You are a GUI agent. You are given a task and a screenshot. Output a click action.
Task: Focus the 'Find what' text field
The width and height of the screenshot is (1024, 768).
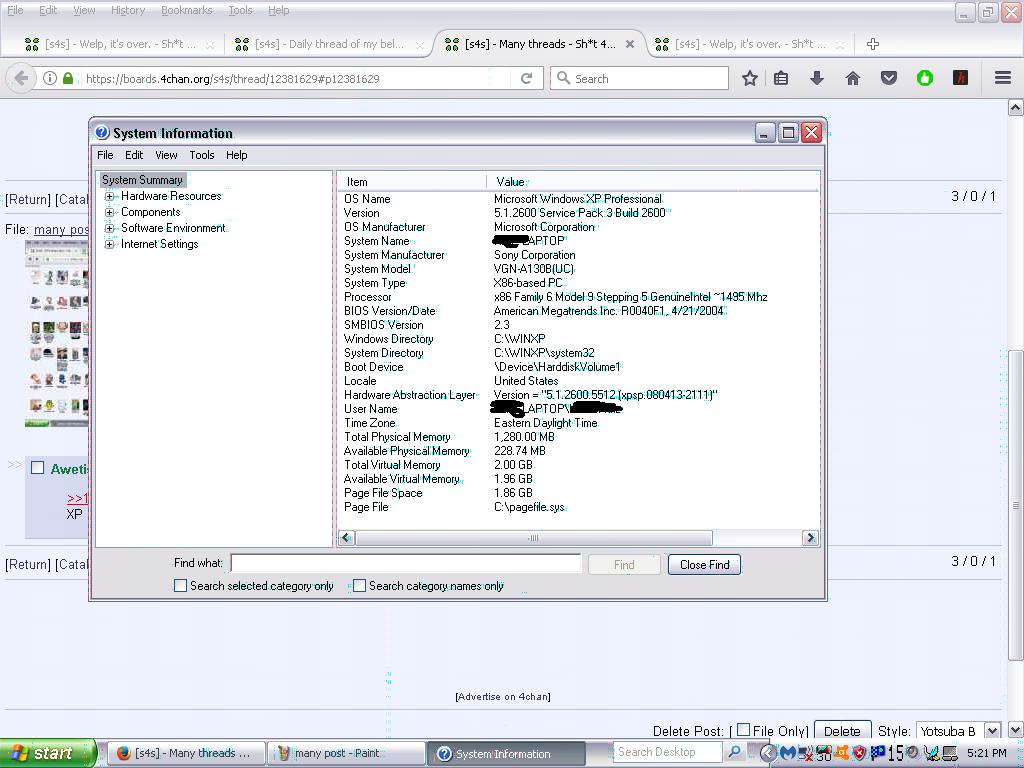click(406, 564)
